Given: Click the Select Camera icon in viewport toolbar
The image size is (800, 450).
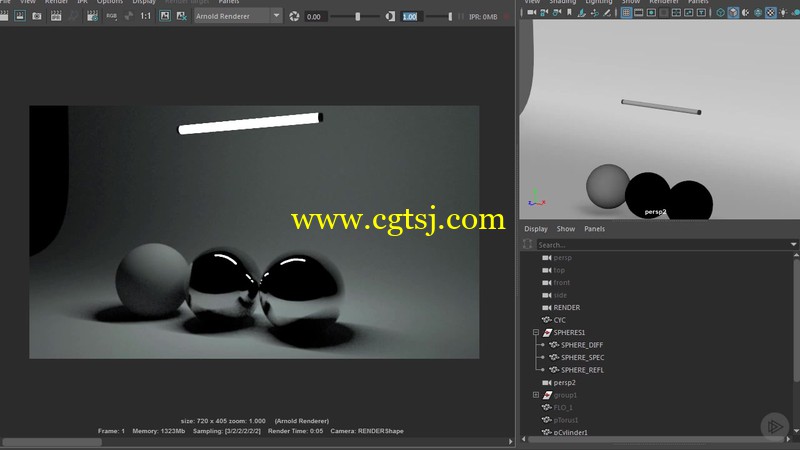Looking at the screenshot, I should pos(532,13).
